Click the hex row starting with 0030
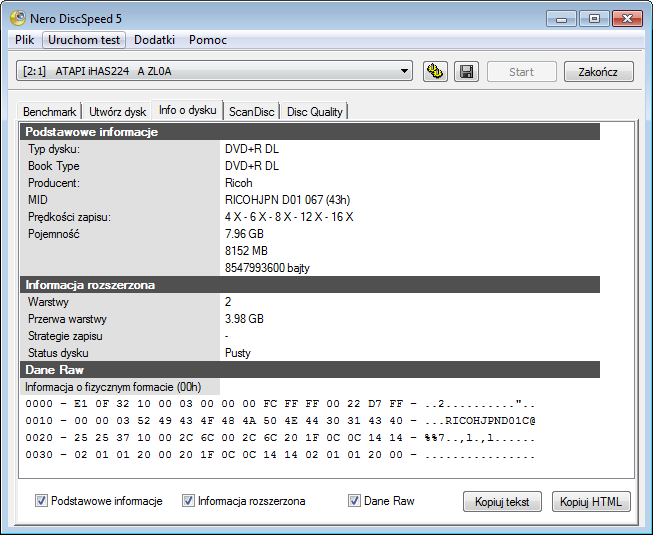Viewport: 653px width, 535px height. pyautogui.click(x=280, y=455)
